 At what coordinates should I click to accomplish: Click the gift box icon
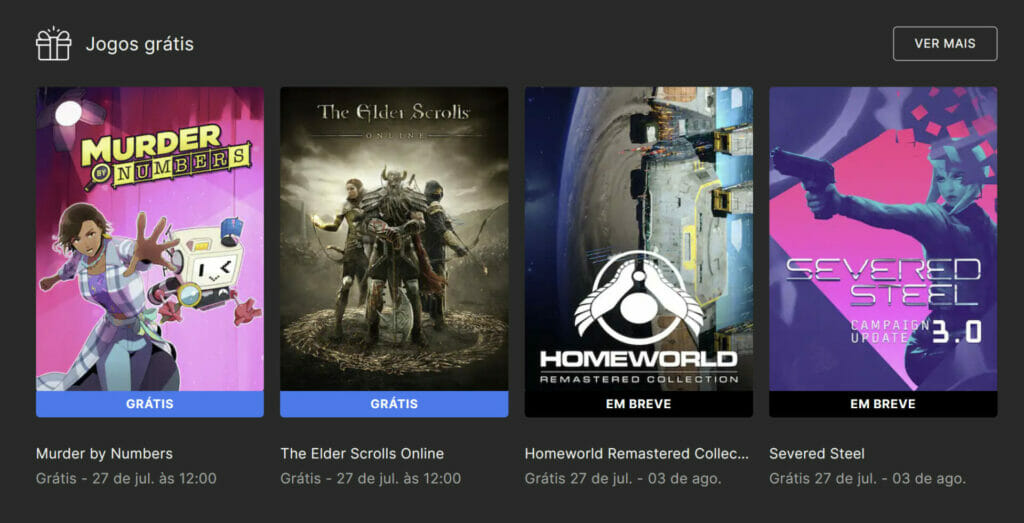pyautogui.click(x=54, y=44)
